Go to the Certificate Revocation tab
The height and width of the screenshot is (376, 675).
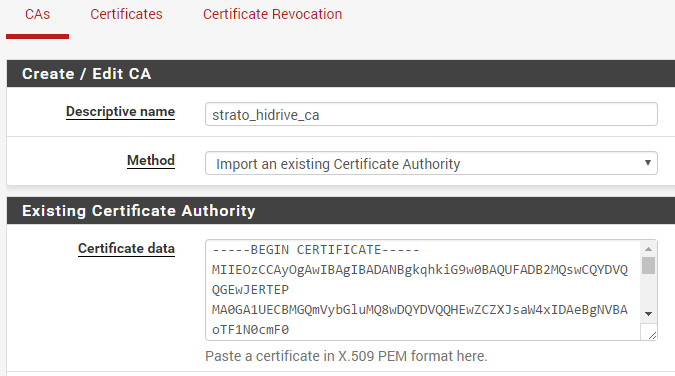[272, 14]
